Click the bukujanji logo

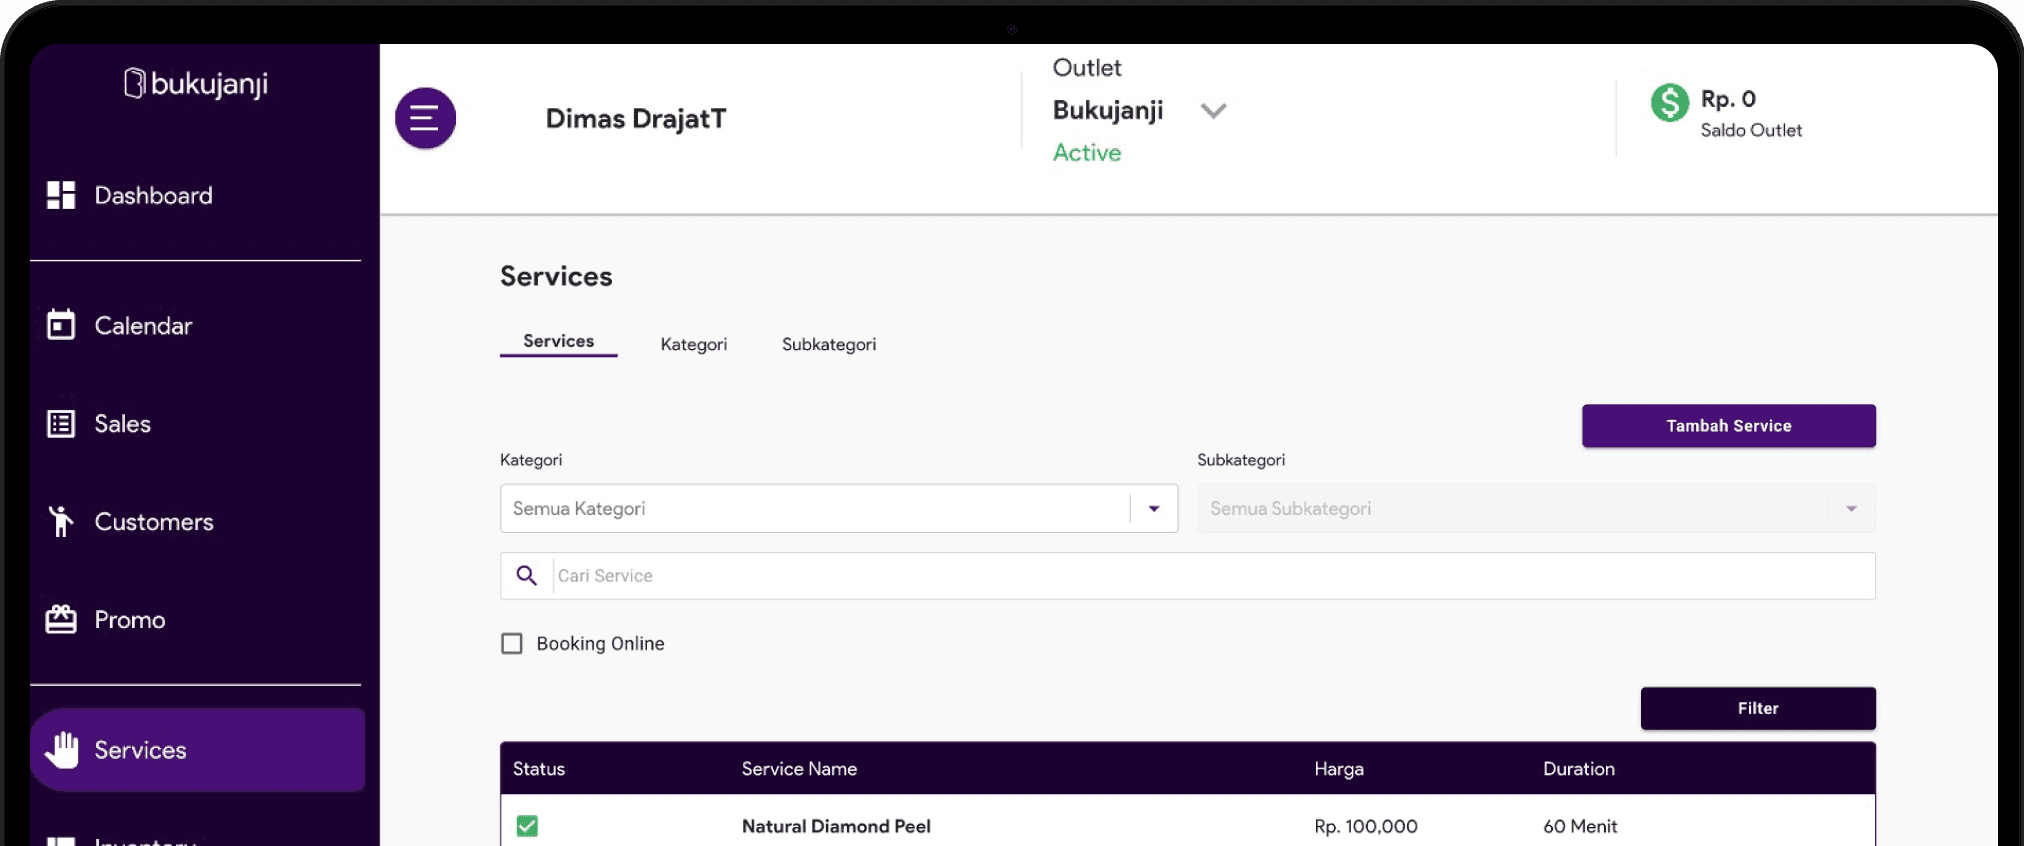point(196,83)
